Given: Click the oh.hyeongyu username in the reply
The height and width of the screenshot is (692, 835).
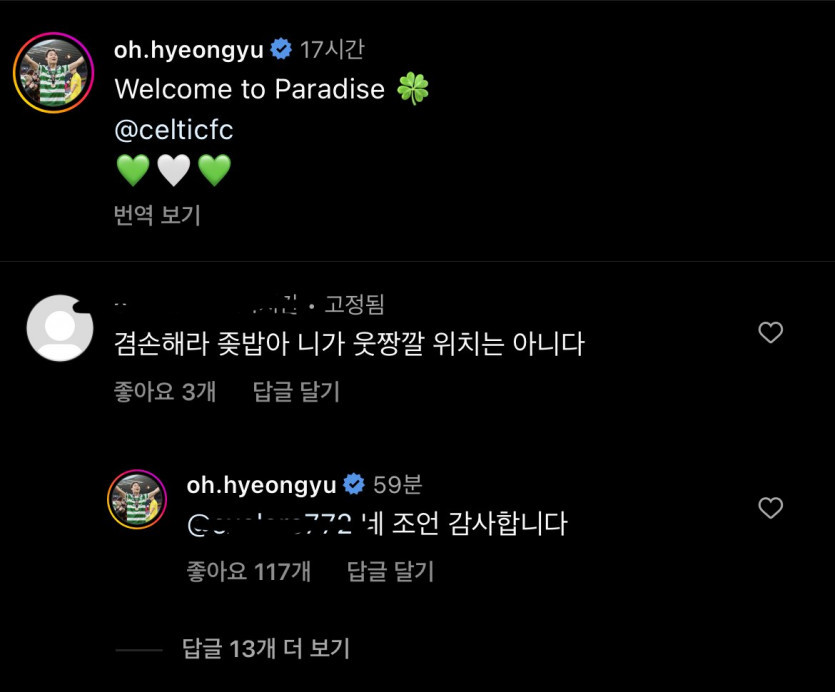Looking at the screenshot, I should point(262,485).
